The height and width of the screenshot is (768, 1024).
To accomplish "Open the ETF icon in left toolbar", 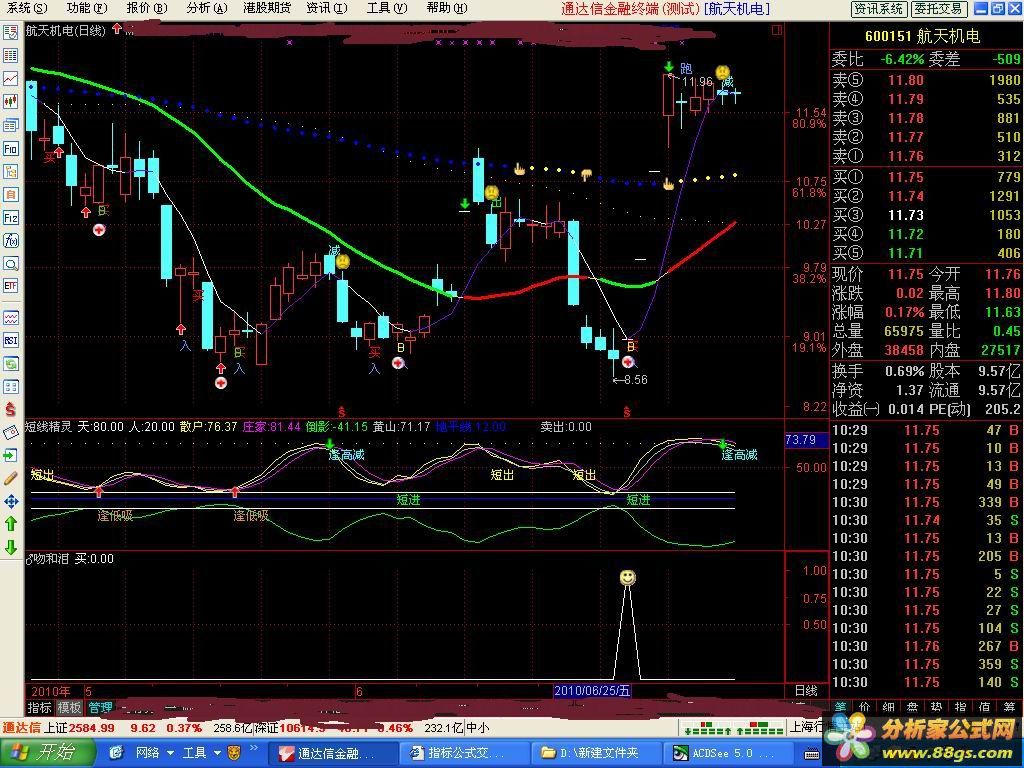I will (10, 286).
